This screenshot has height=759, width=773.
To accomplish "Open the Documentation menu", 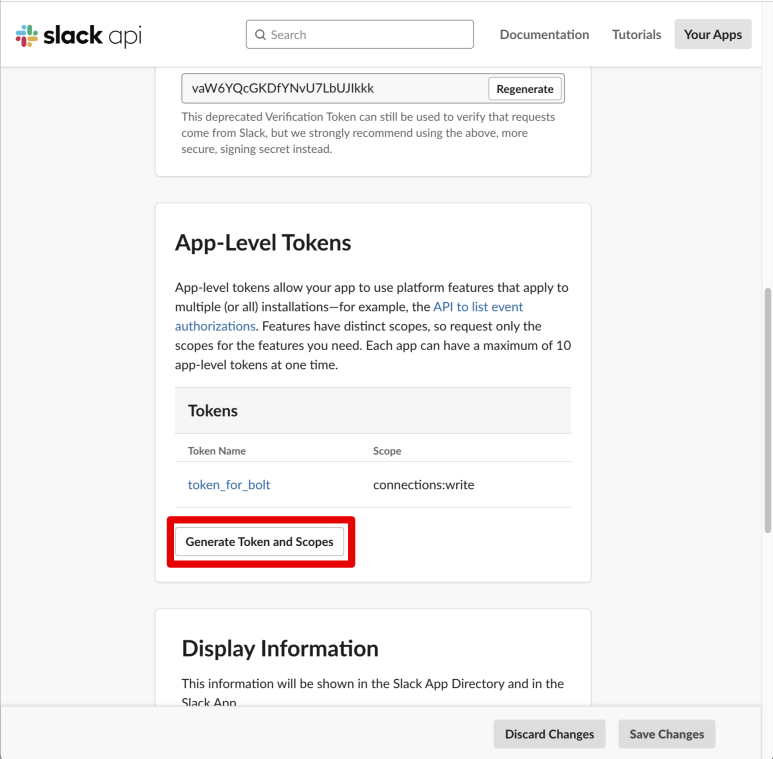I will click(544, 34).
